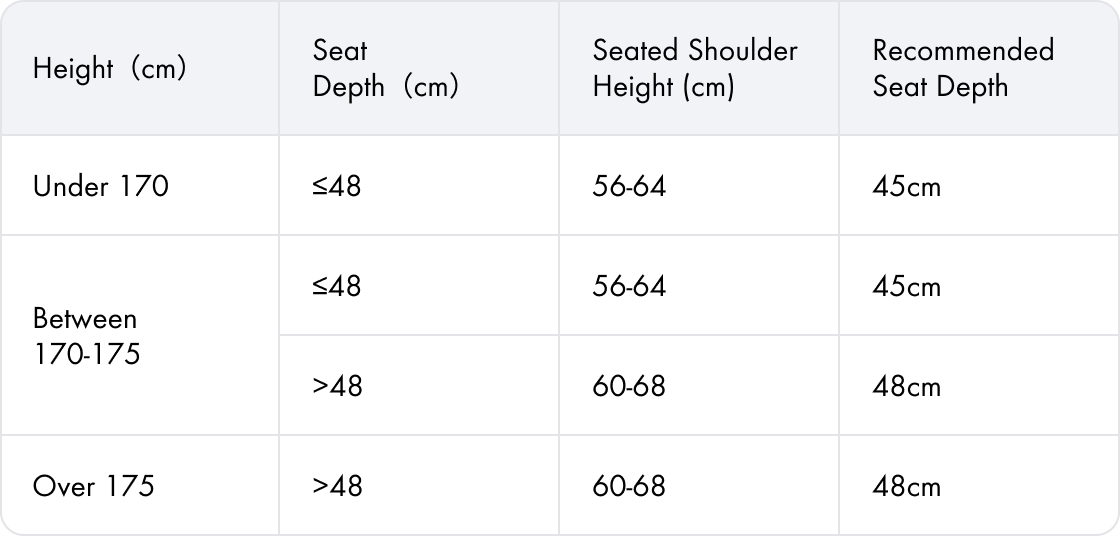This screenshot has height=536, width=1120.
Task: Click >48 seat depth in Over 175 row
Action: (336, 487)
